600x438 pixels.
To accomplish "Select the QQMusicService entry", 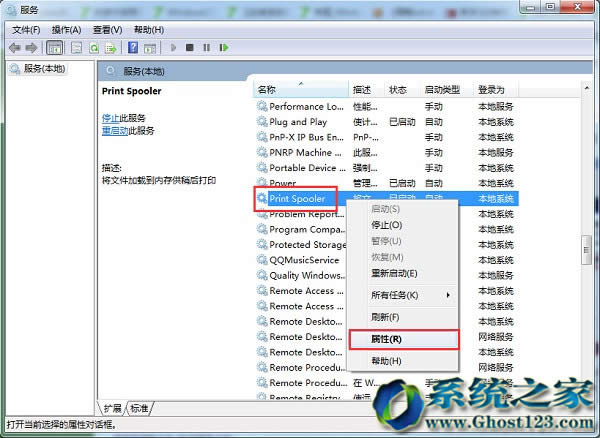I will click(300, 260).
